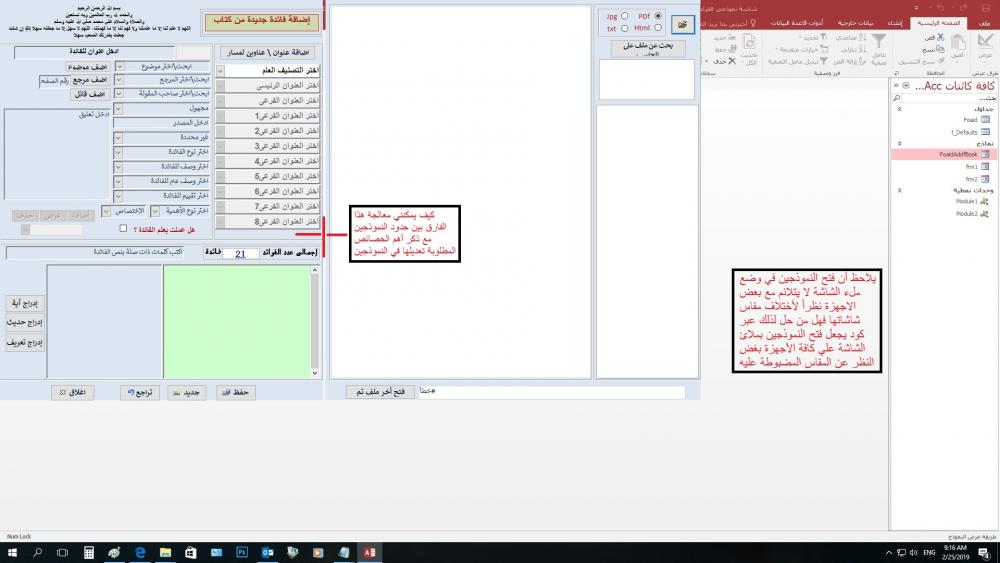
Task: Open Calculator from the taskbar
Action: tap(89, 552)
